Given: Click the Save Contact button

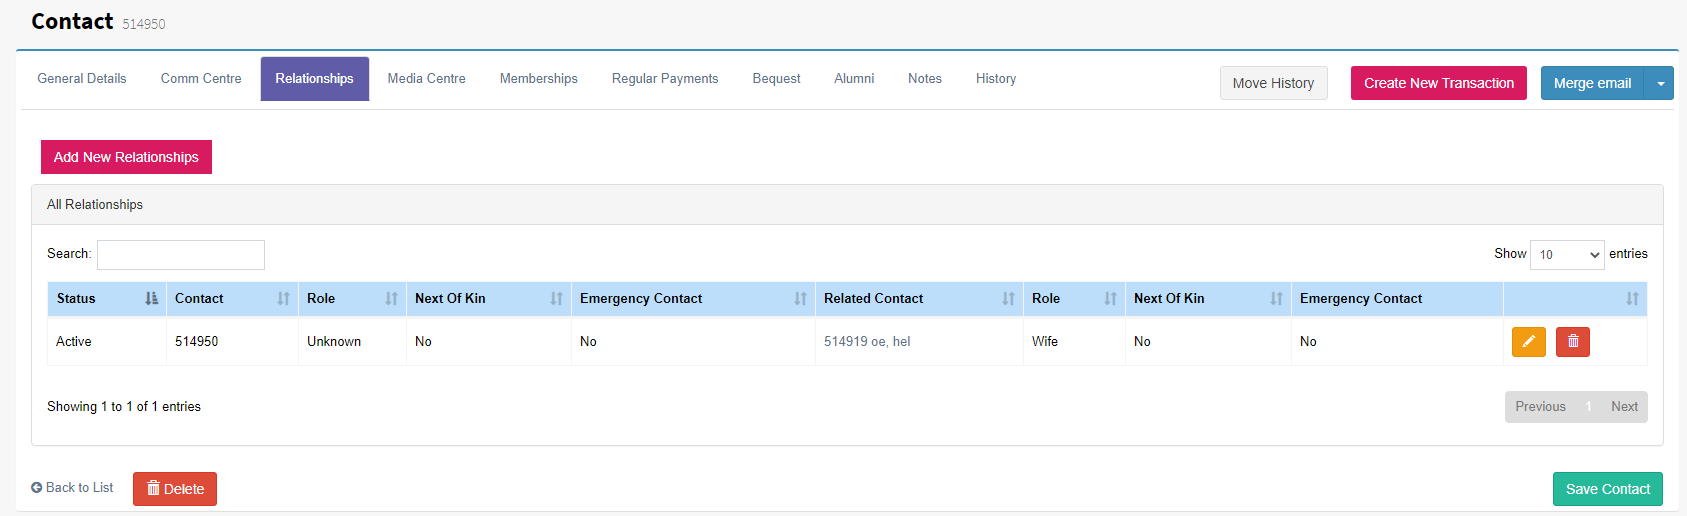Looking at the screenshot, I should 1608,489.
